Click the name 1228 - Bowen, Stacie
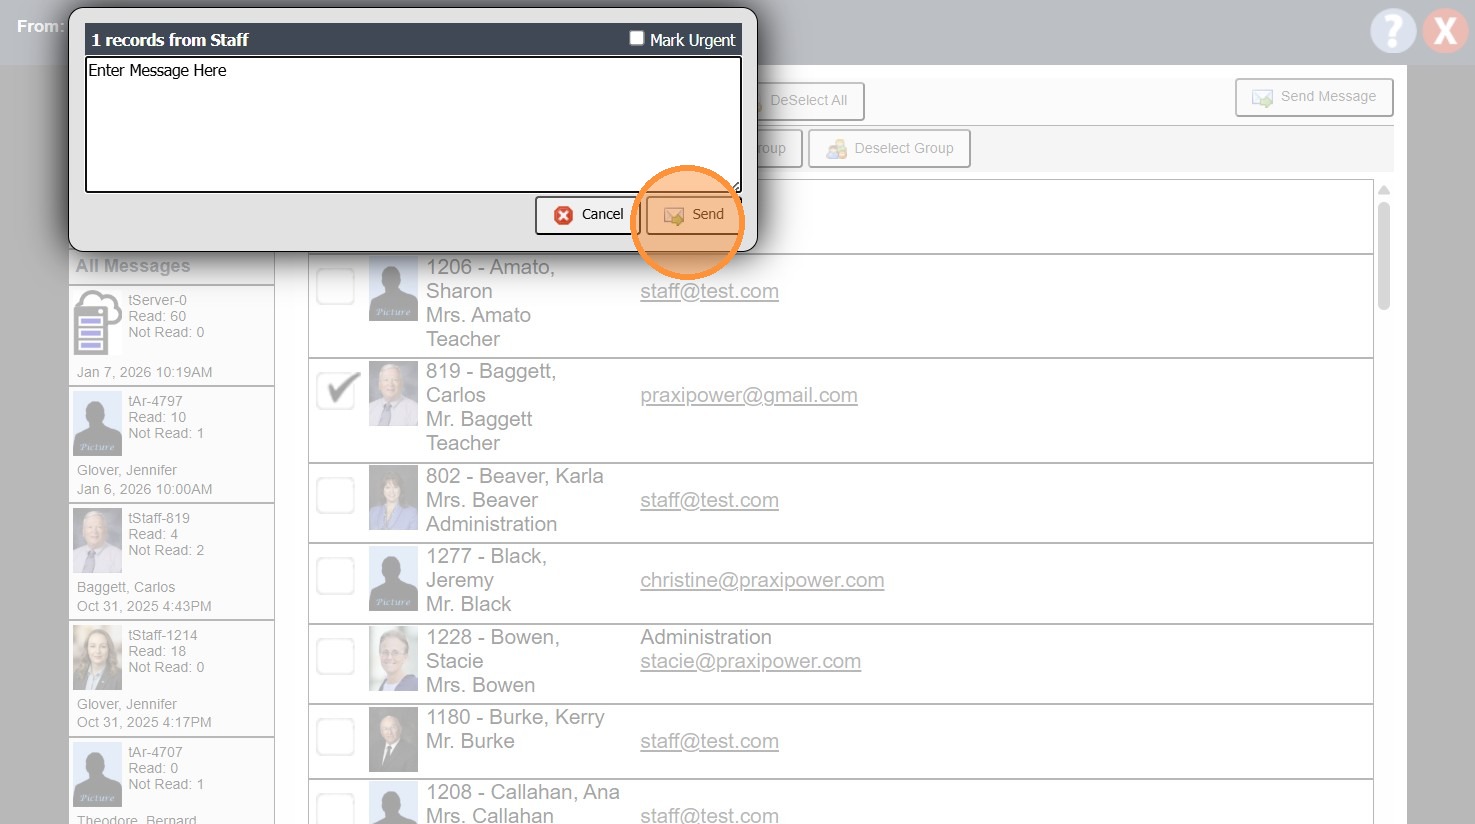The width and height of the screenshot is (1475, 824). click(493, 649)
